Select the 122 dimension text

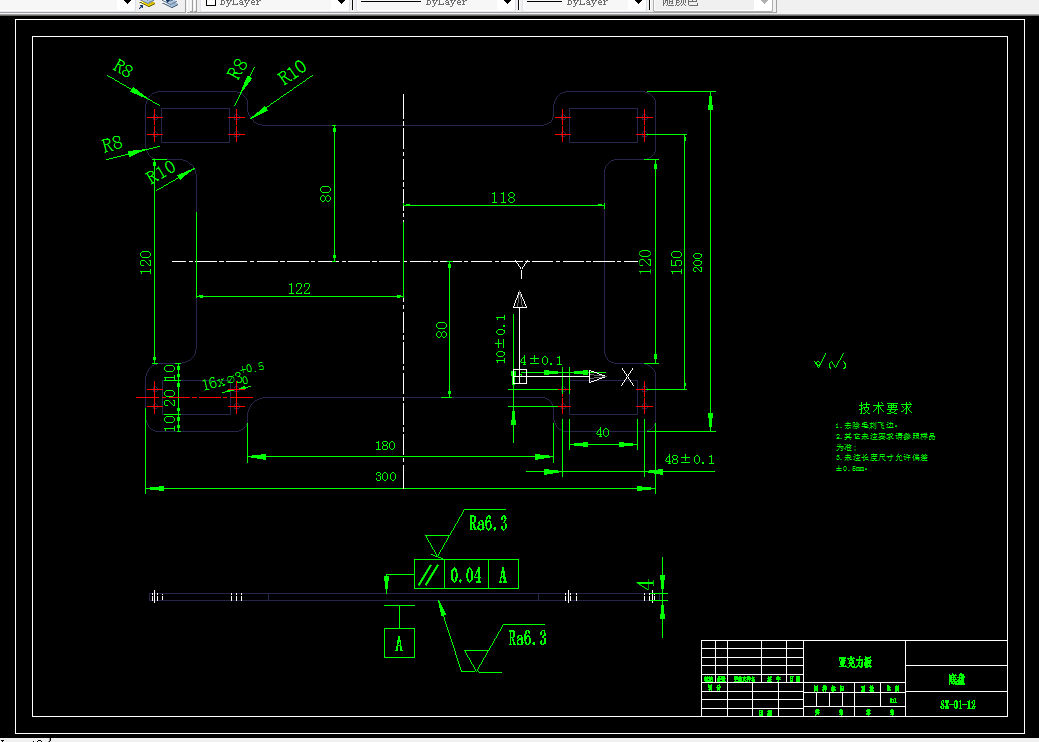tap(300, 288)
